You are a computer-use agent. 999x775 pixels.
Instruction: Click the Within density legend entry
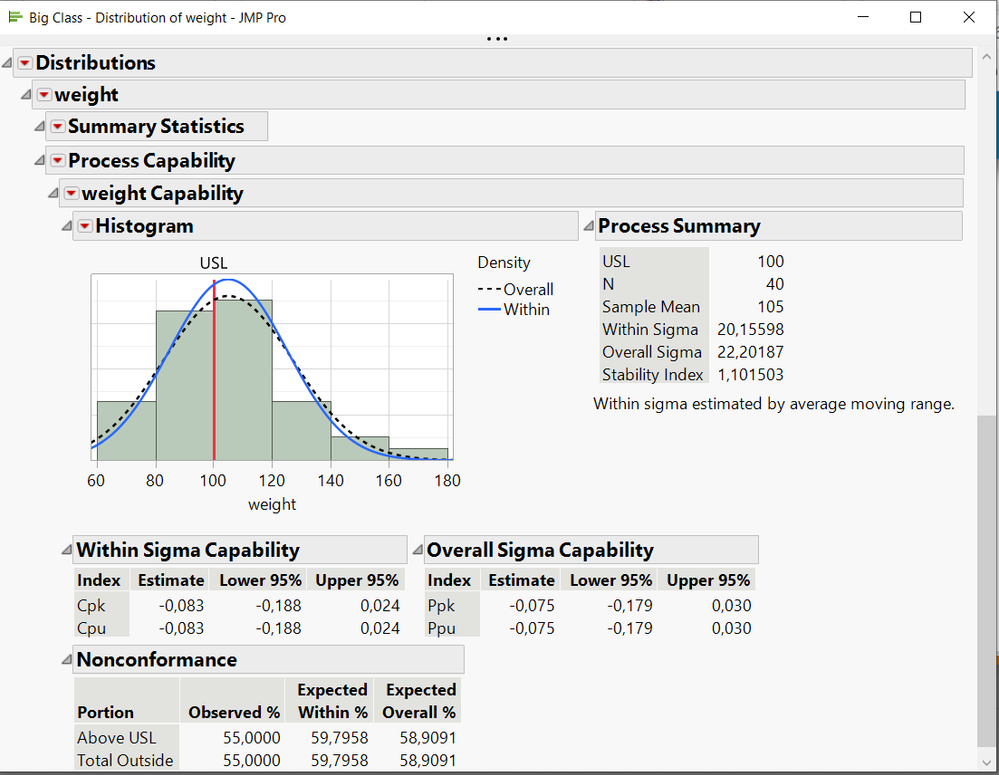click(515, 310)
